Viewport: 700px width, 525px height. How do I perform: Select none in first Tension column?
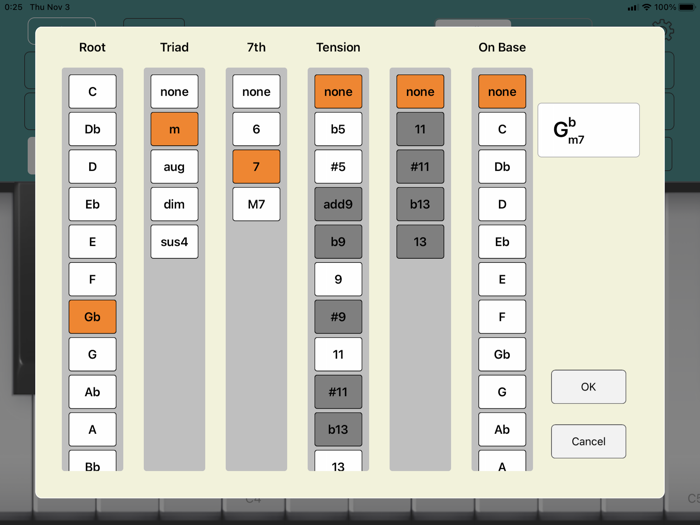(x=338, y=92)
